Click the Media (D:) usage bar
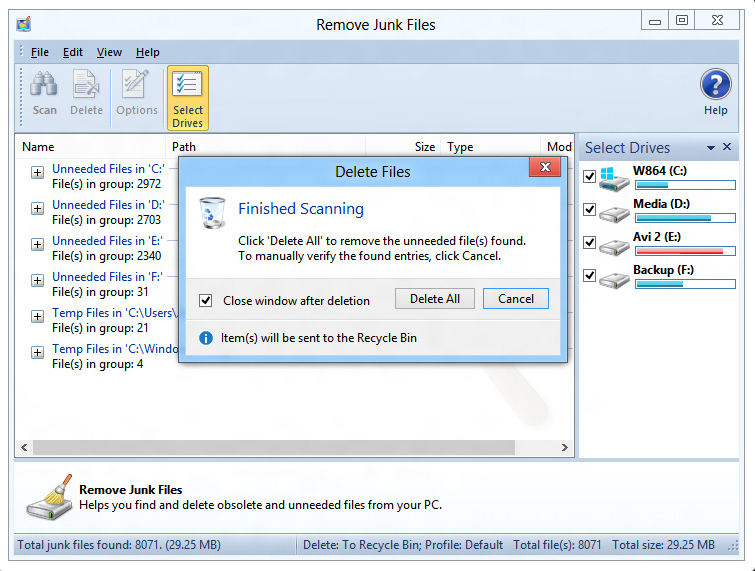 [685, 218]
